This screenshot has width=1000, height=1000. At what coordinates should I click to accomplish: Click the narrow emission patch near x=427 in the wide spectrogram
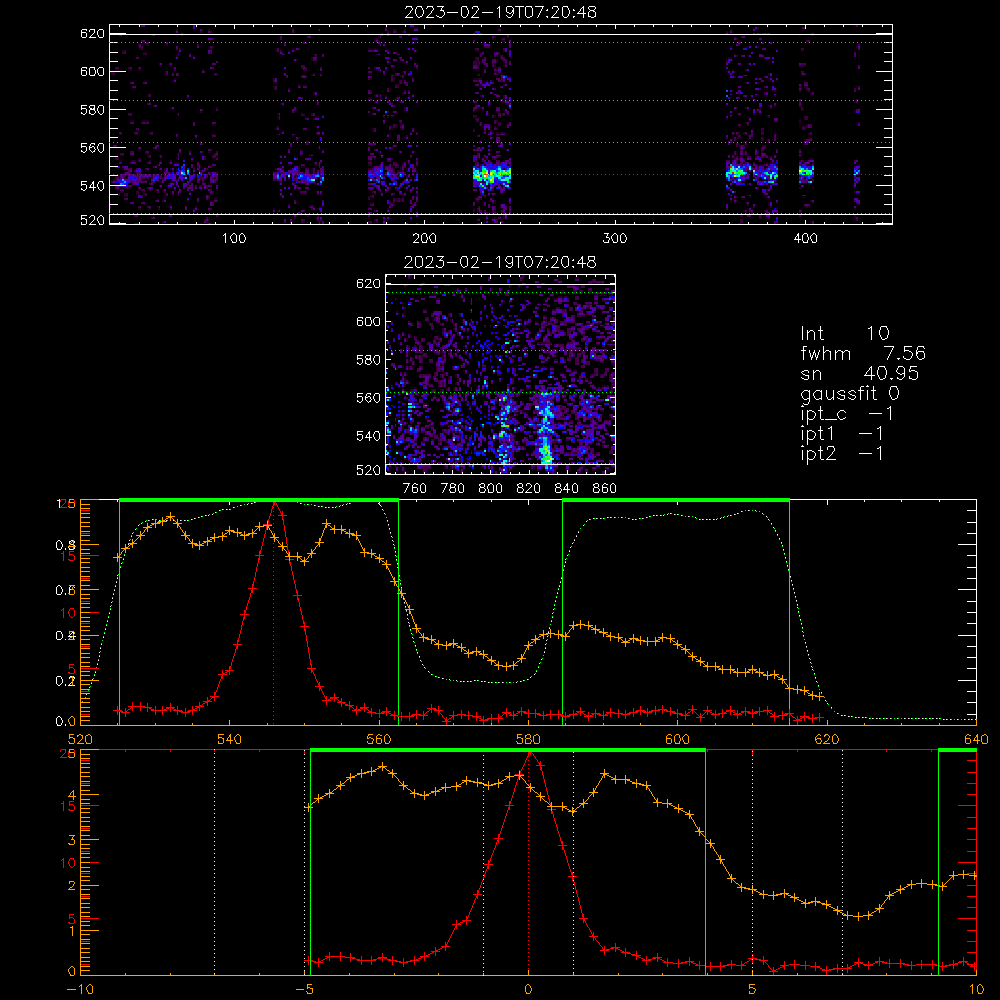857,172
